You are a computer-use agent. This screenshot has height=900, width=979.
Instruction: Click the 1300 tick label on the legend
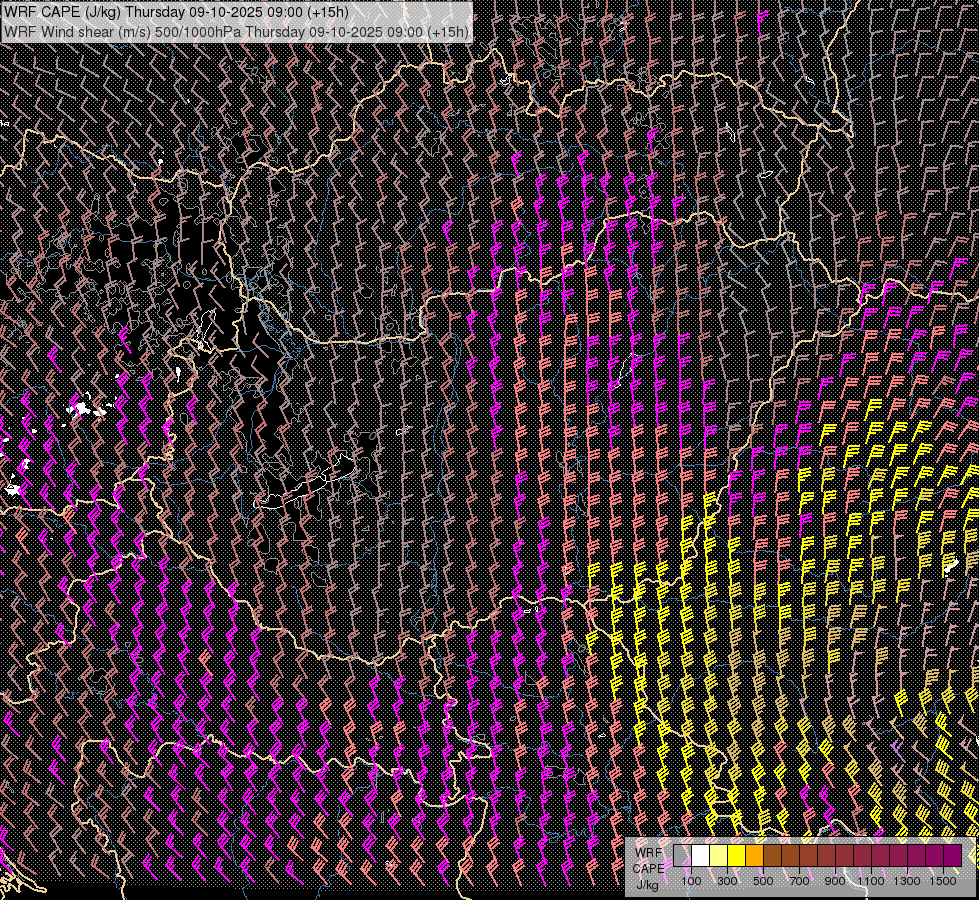907,881
